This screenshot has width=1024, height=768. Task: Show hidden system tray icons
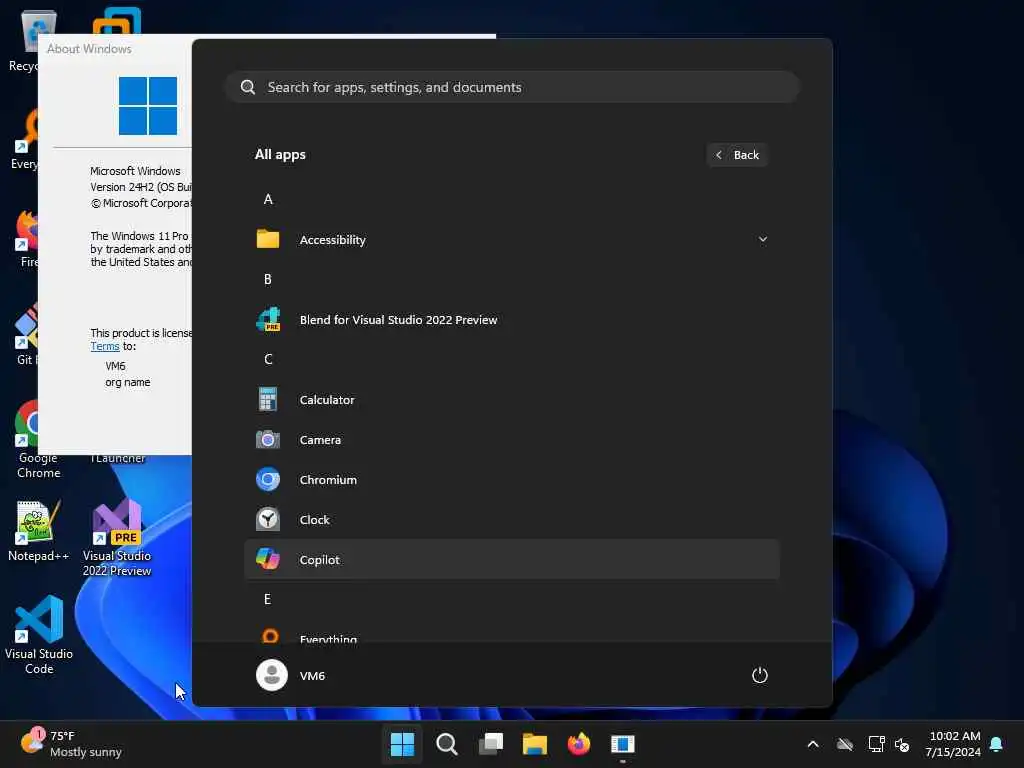[x=813, y=744]
